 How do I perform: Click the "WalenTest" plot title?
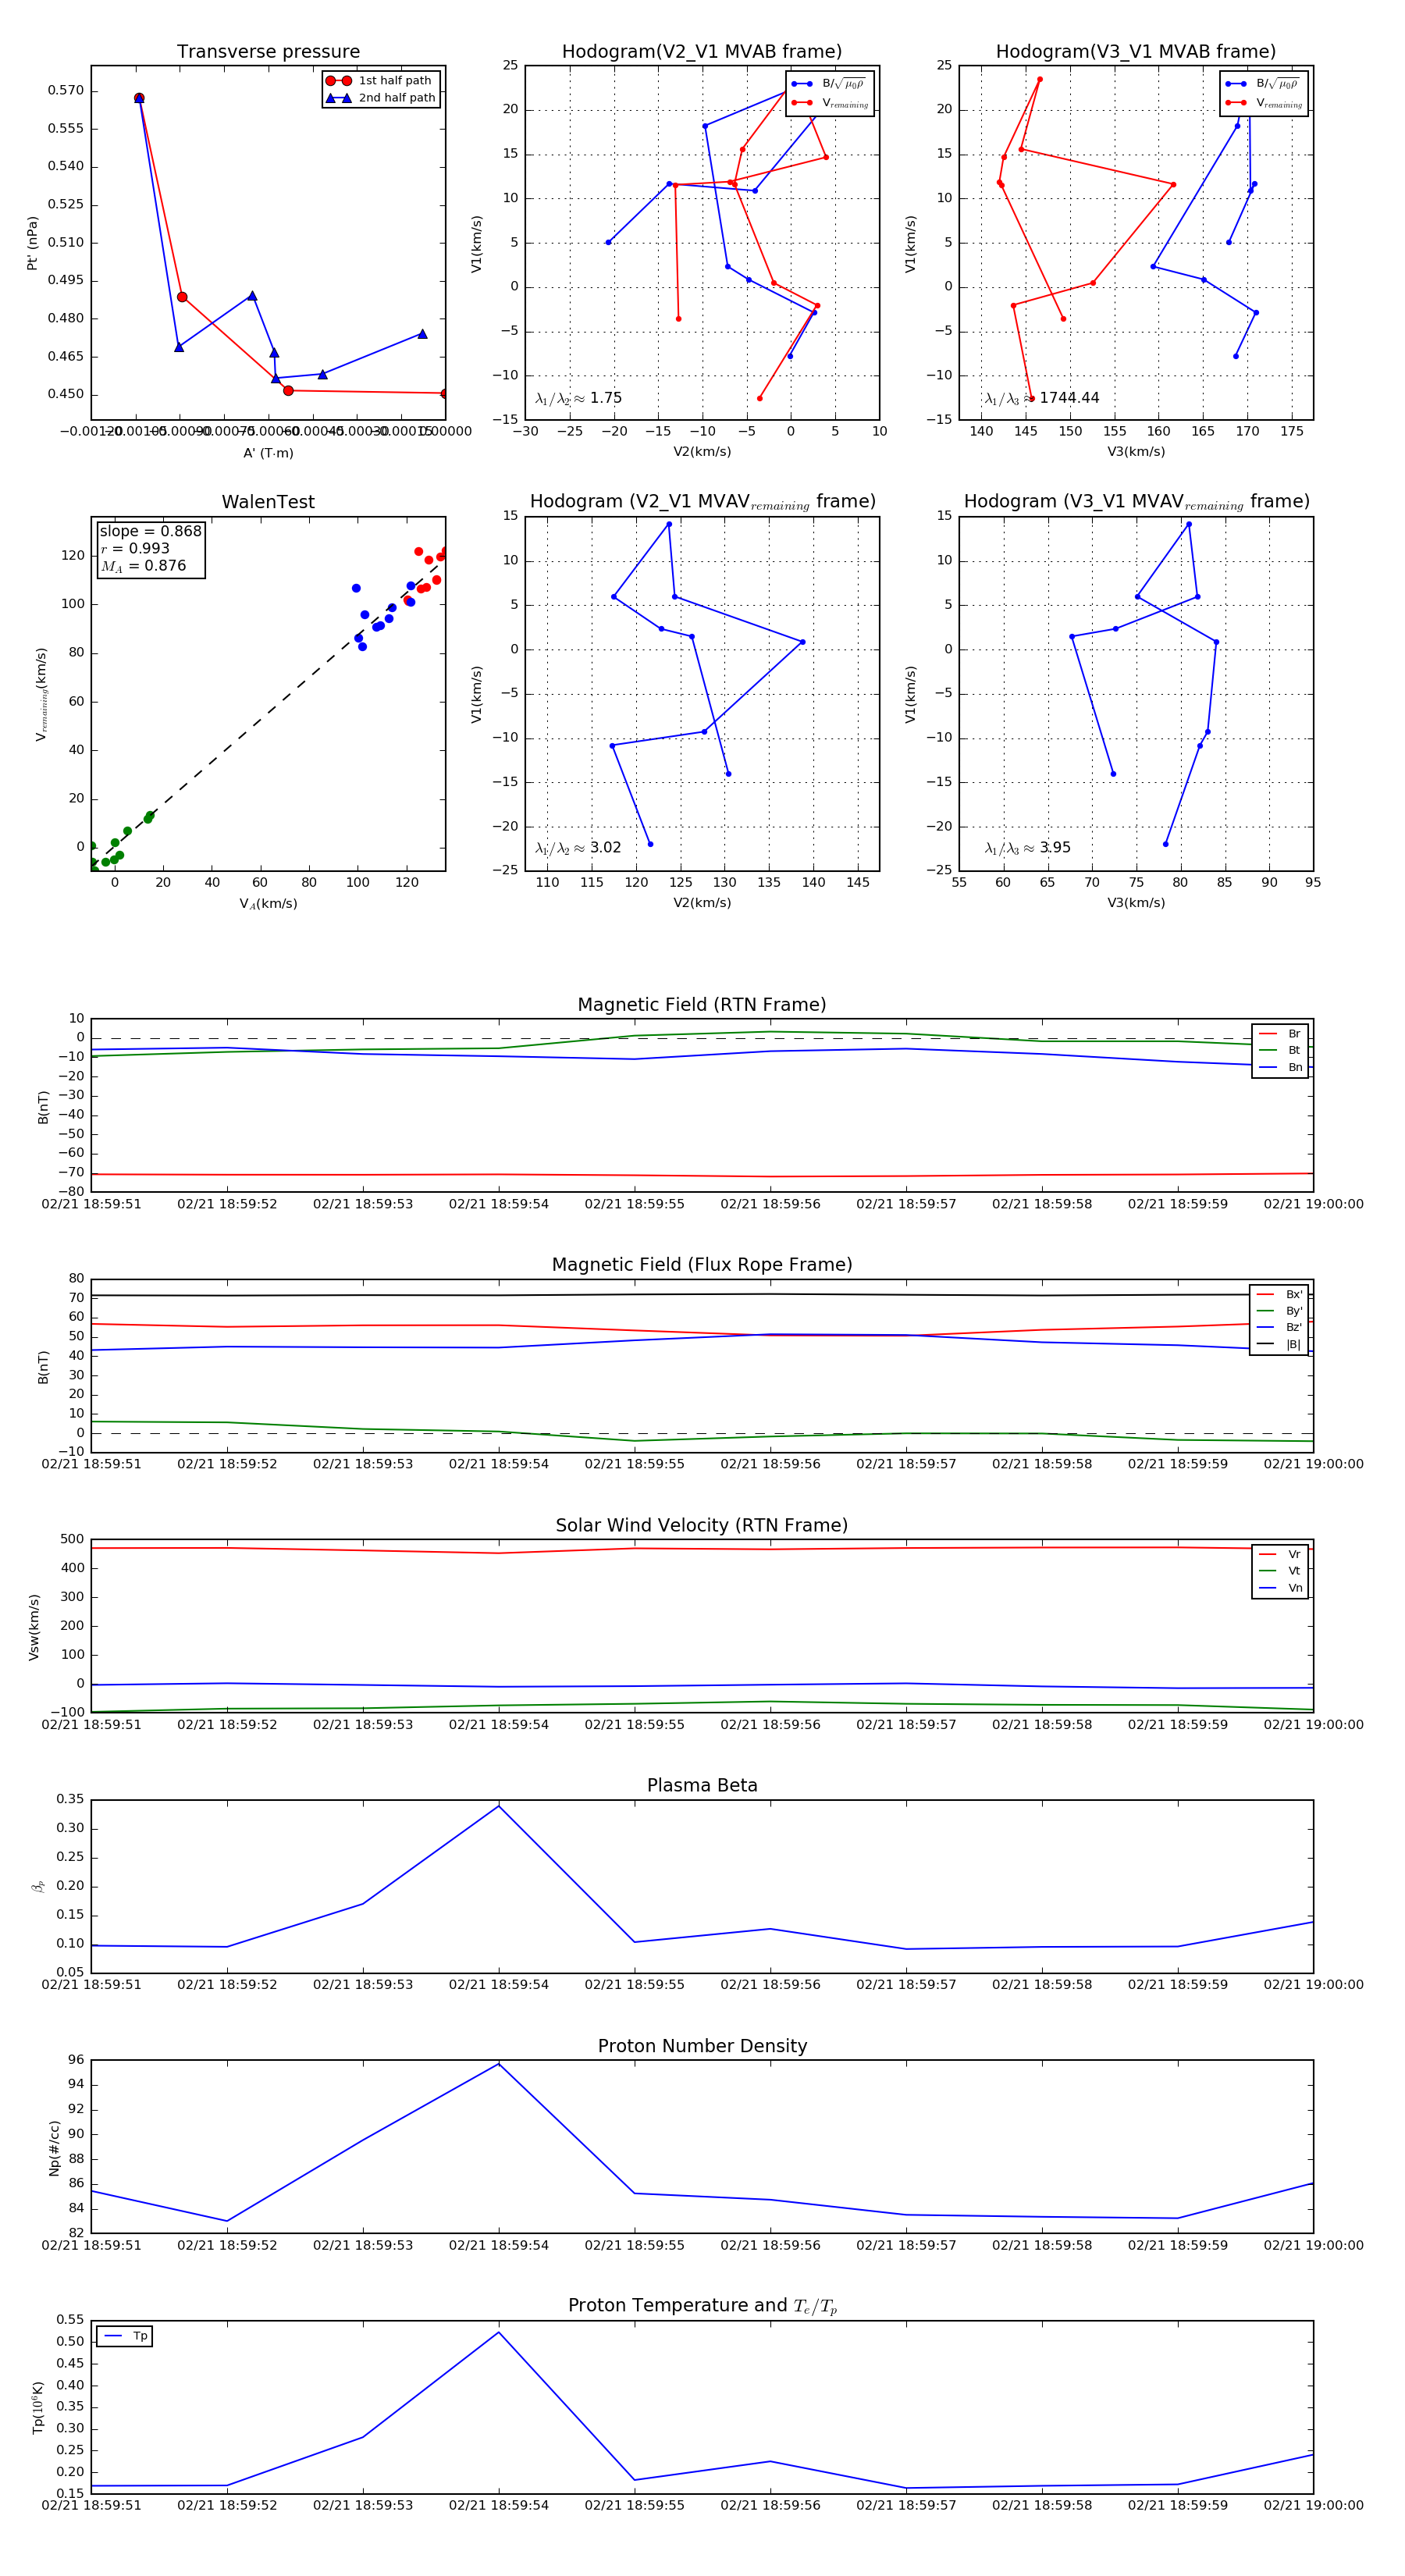[268, 502]
